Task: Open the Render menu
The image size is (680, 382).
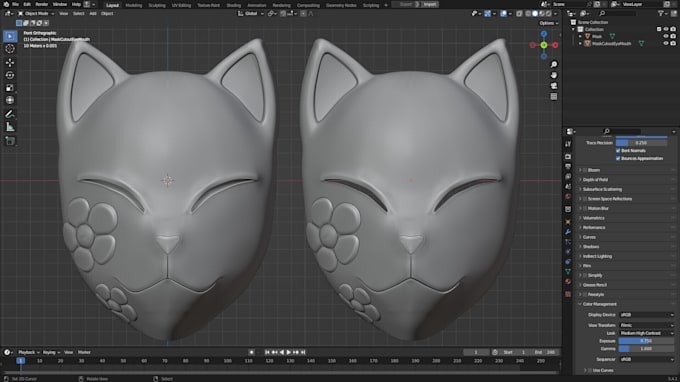Action: tap(41, 4)
